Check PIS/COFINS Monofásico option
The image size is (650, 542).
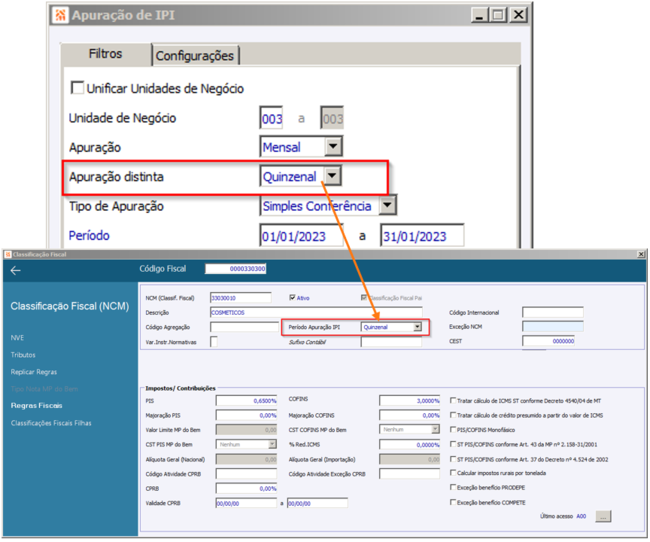[x=453, y=429]
